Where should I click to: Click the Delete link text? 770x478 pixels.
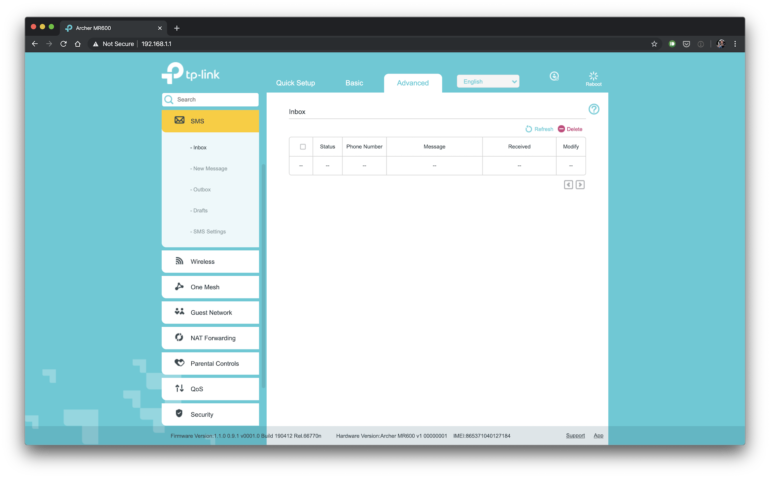pyautogui.click(x=574, y=129)
